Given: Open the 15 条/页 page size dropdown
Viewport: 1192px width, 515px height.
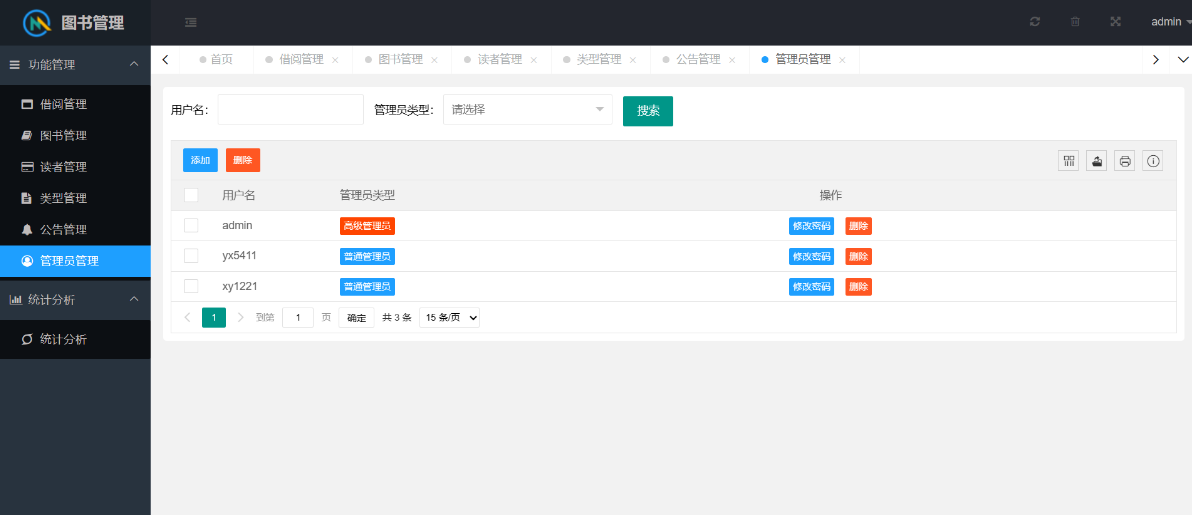Looking at the screenshot, I should pyautogui.click(x=449, y=317).
